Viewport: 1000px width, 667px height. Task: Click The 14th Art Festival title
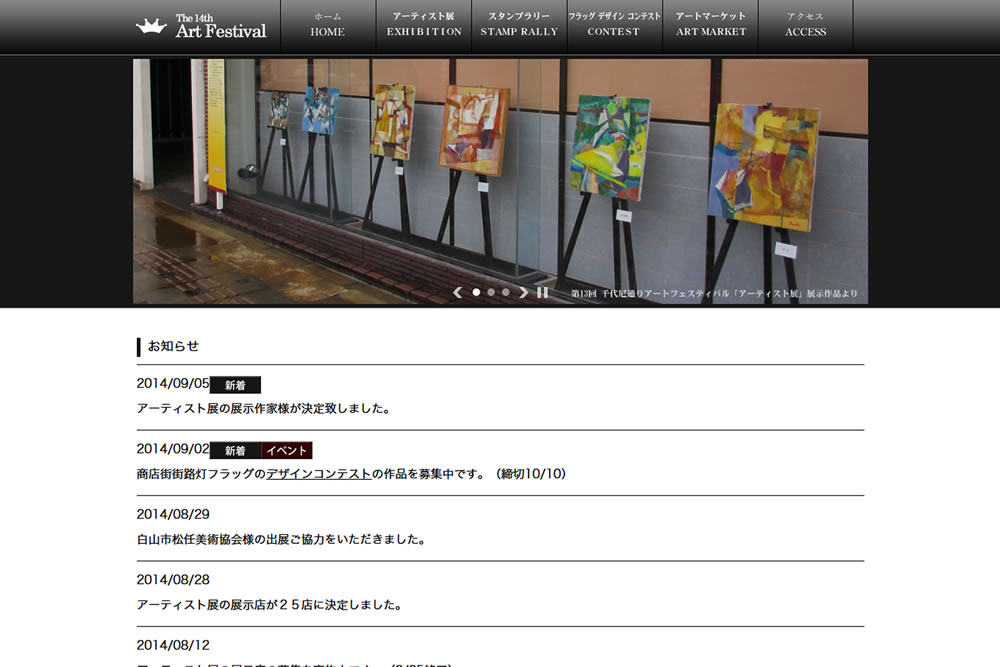221,26
